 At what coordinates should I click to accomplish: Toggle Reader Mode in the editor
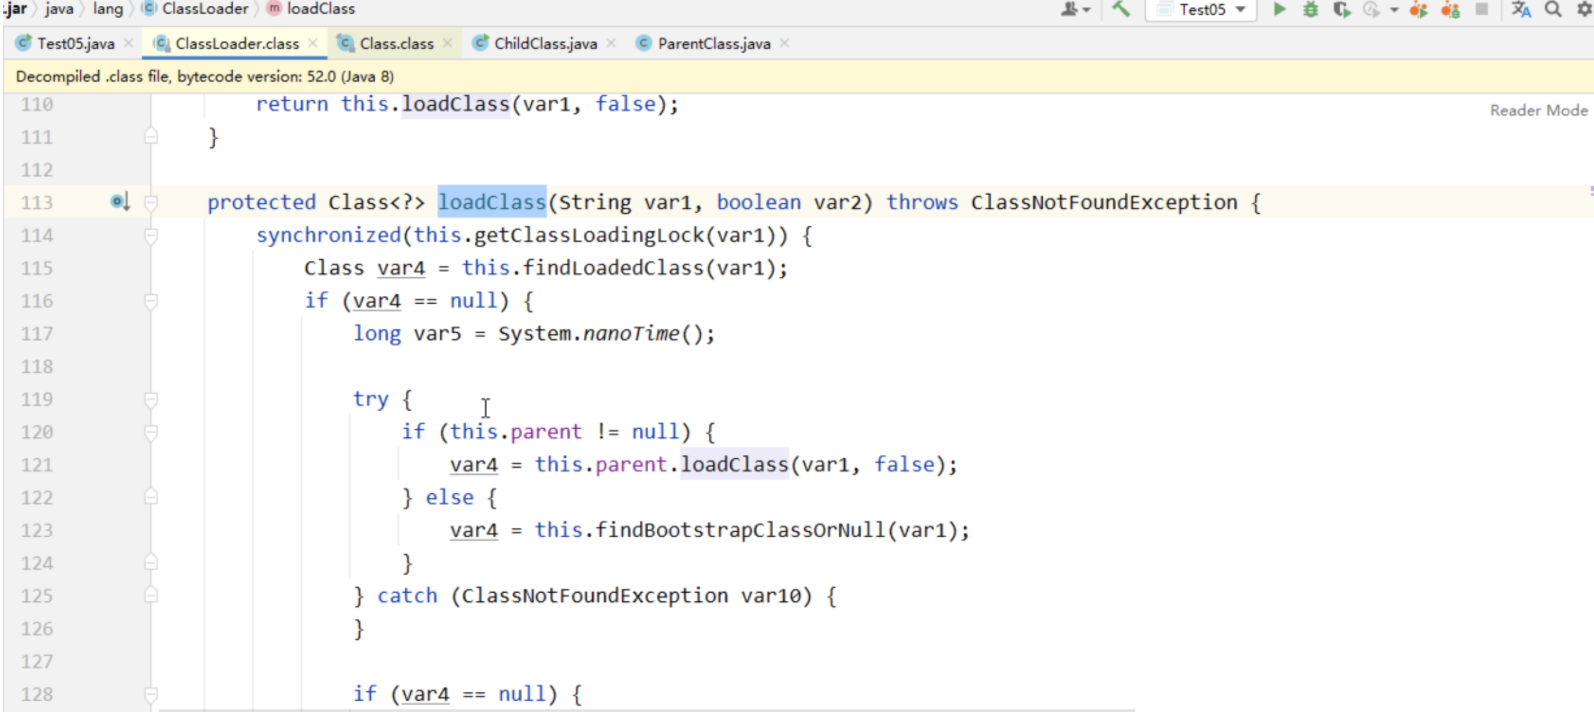(x=1538, y=110)
